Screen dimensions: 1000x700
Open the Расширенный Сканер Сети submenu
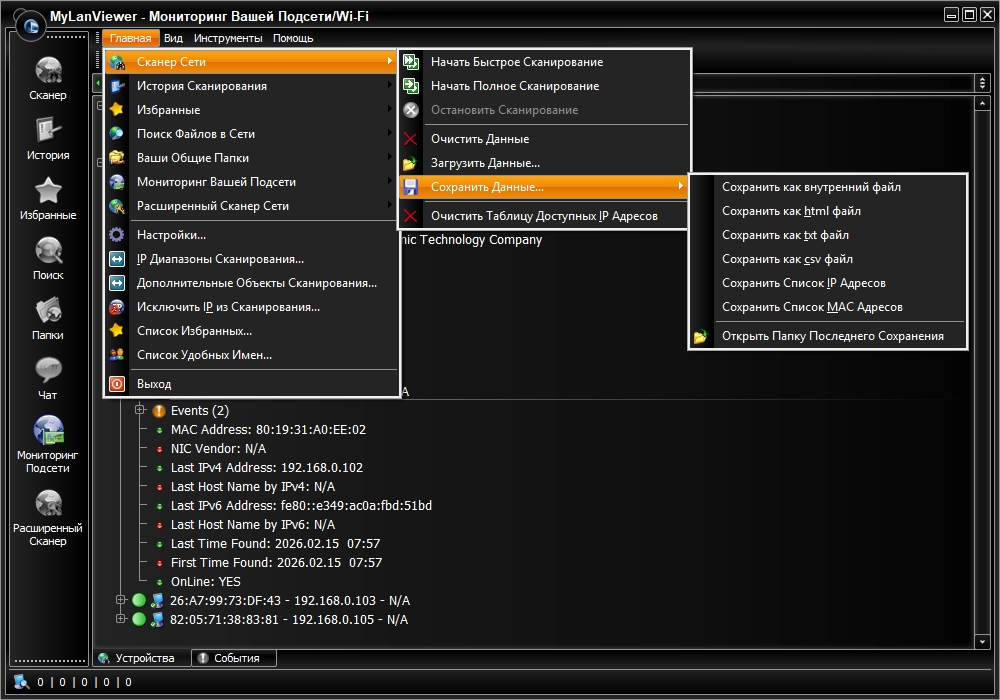pyautogui.click(x=251, y=206)
